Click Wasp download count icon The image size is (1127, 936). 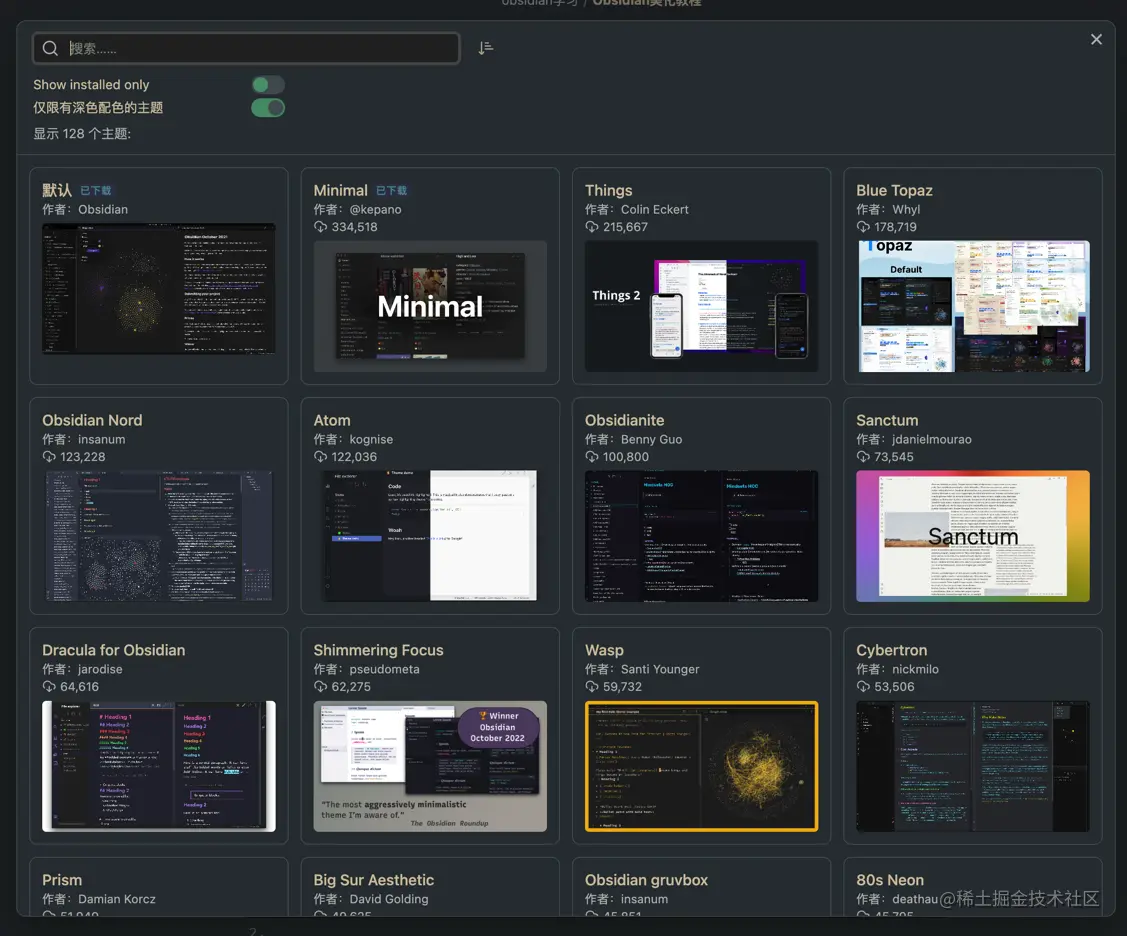pos(592,687)
